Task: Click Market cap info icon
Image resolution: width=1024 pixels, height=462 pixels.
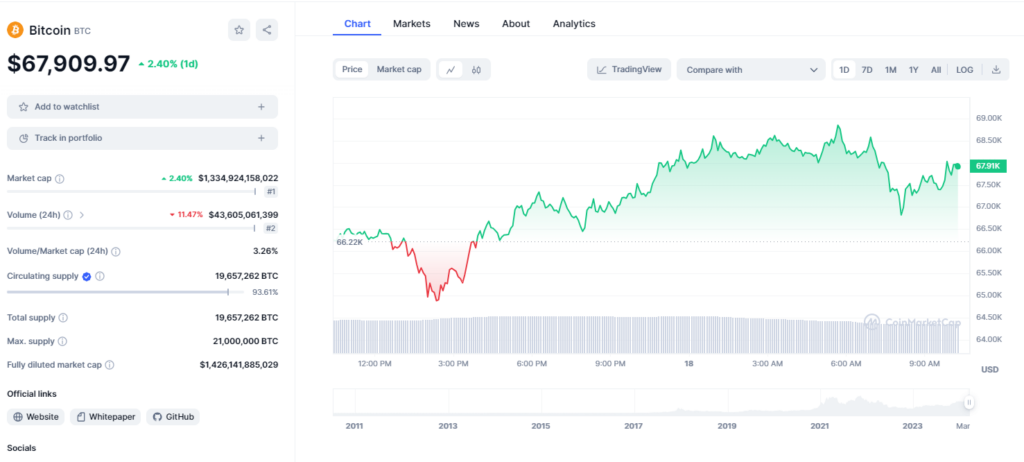Action: tap(59, 179)
